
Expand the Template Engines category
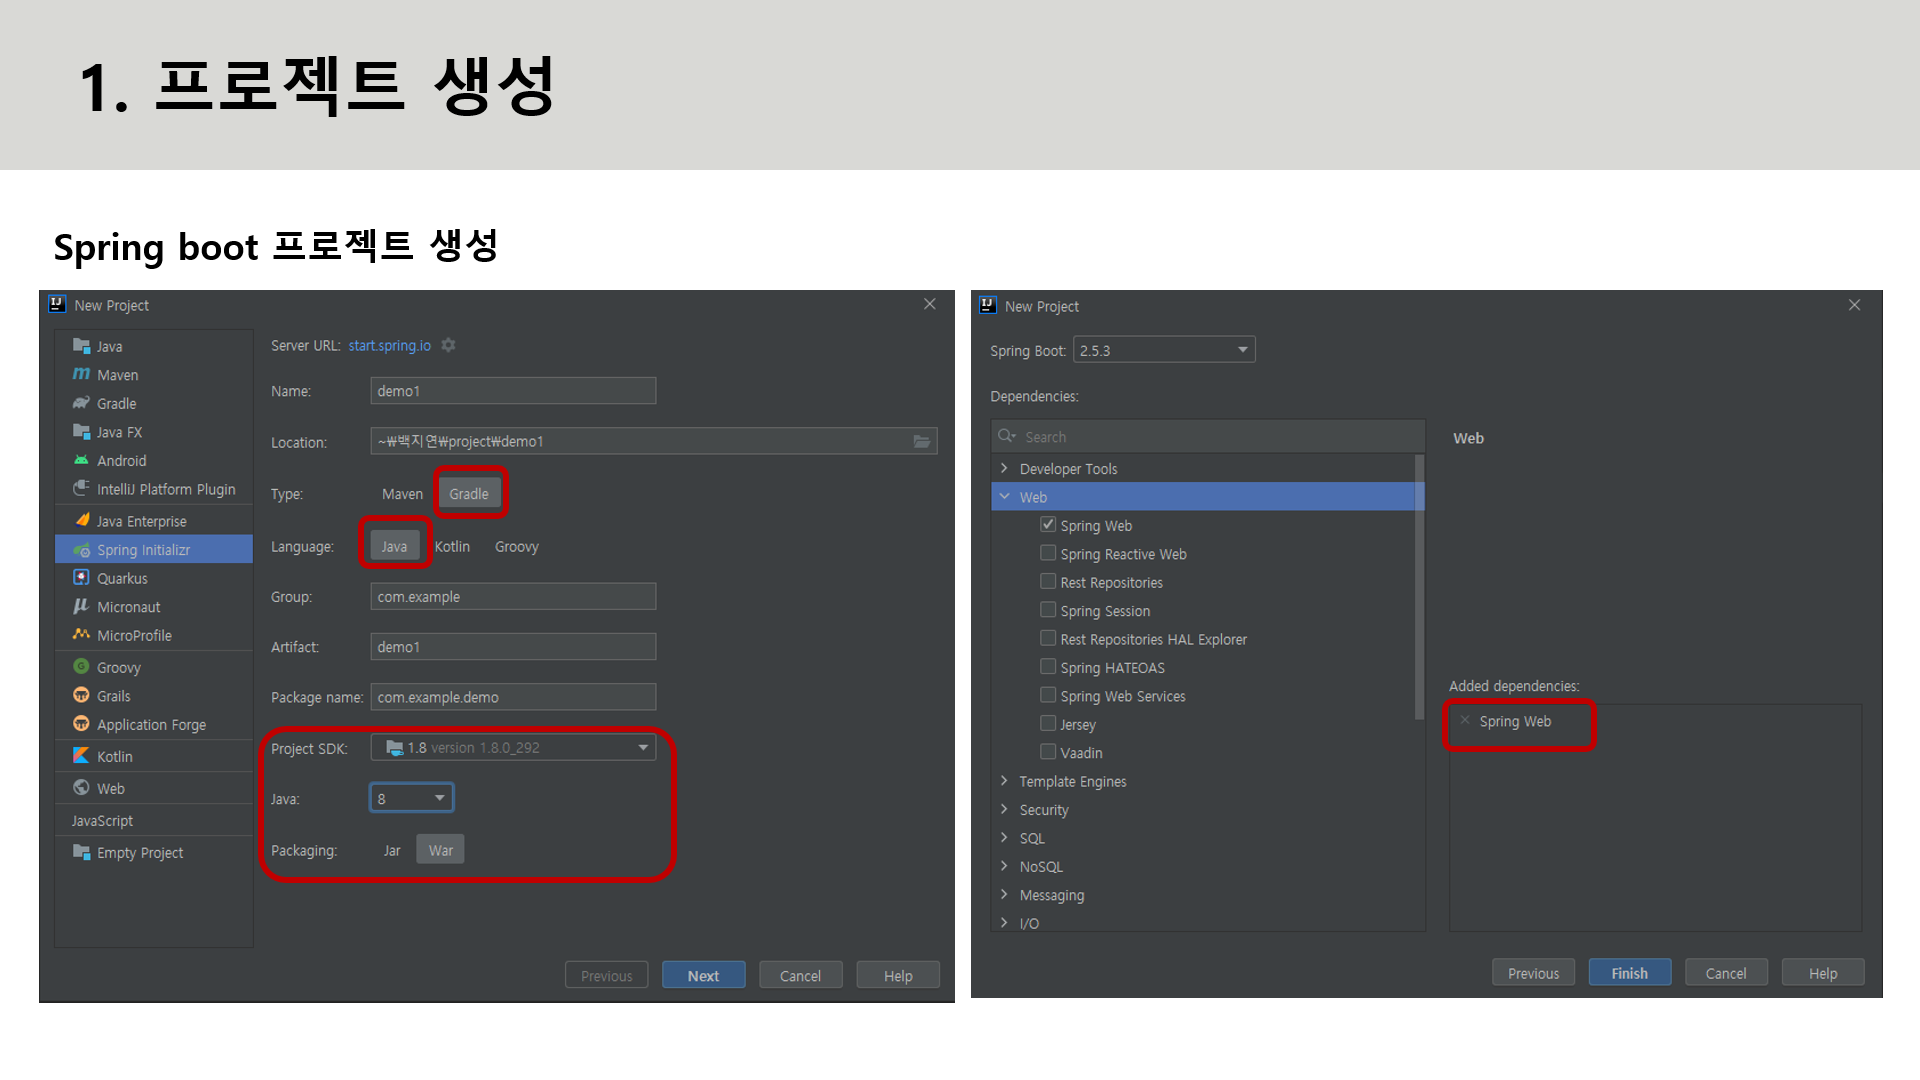1004,781
